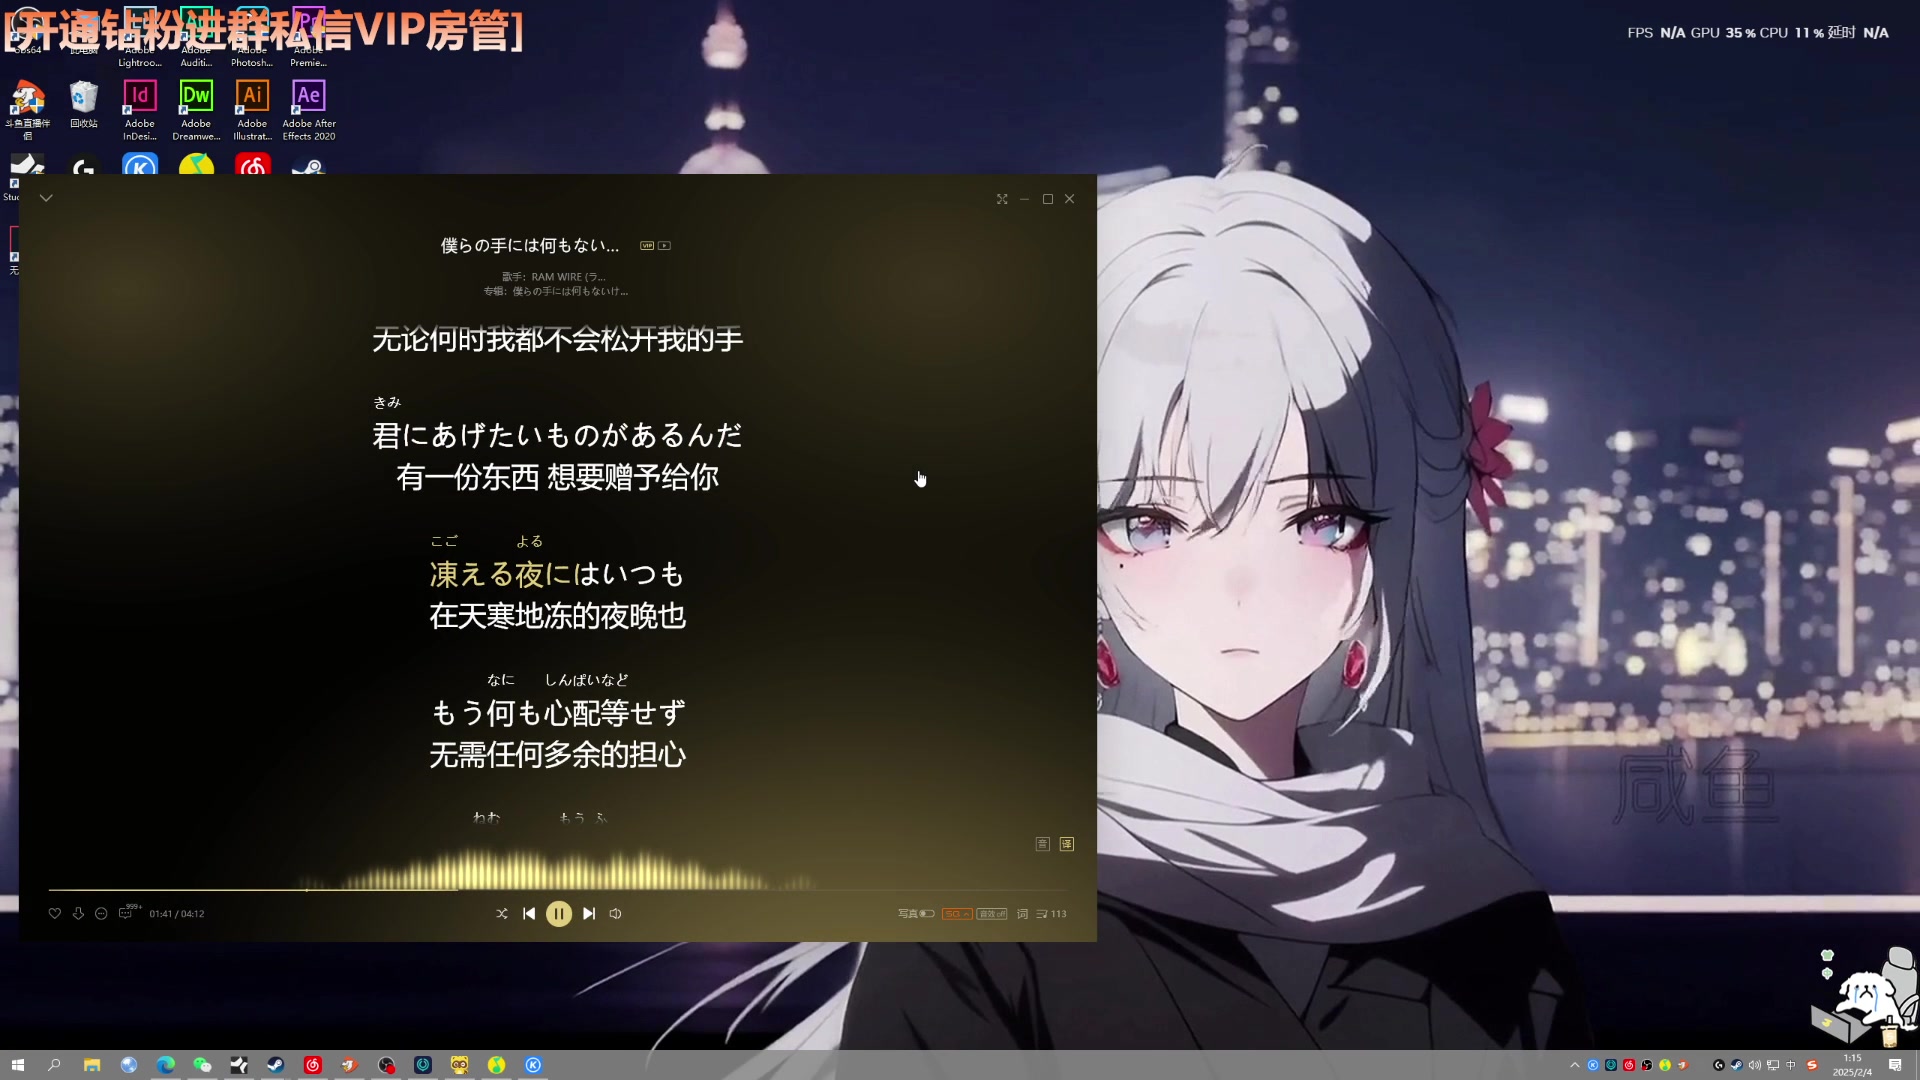Open Adobe Dreamweaver desktop shortcut
The width and height of the screenshot is (1920, 1080).
coord(196,110)
